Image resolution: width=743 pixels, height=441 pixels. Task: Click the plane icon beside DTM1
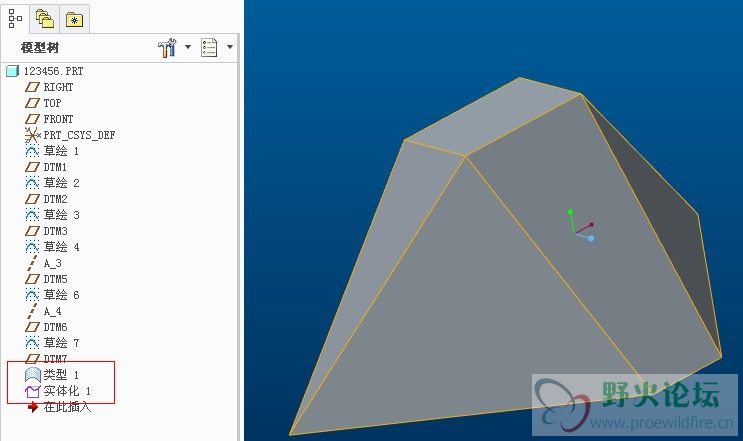click(x=32, y=167)
